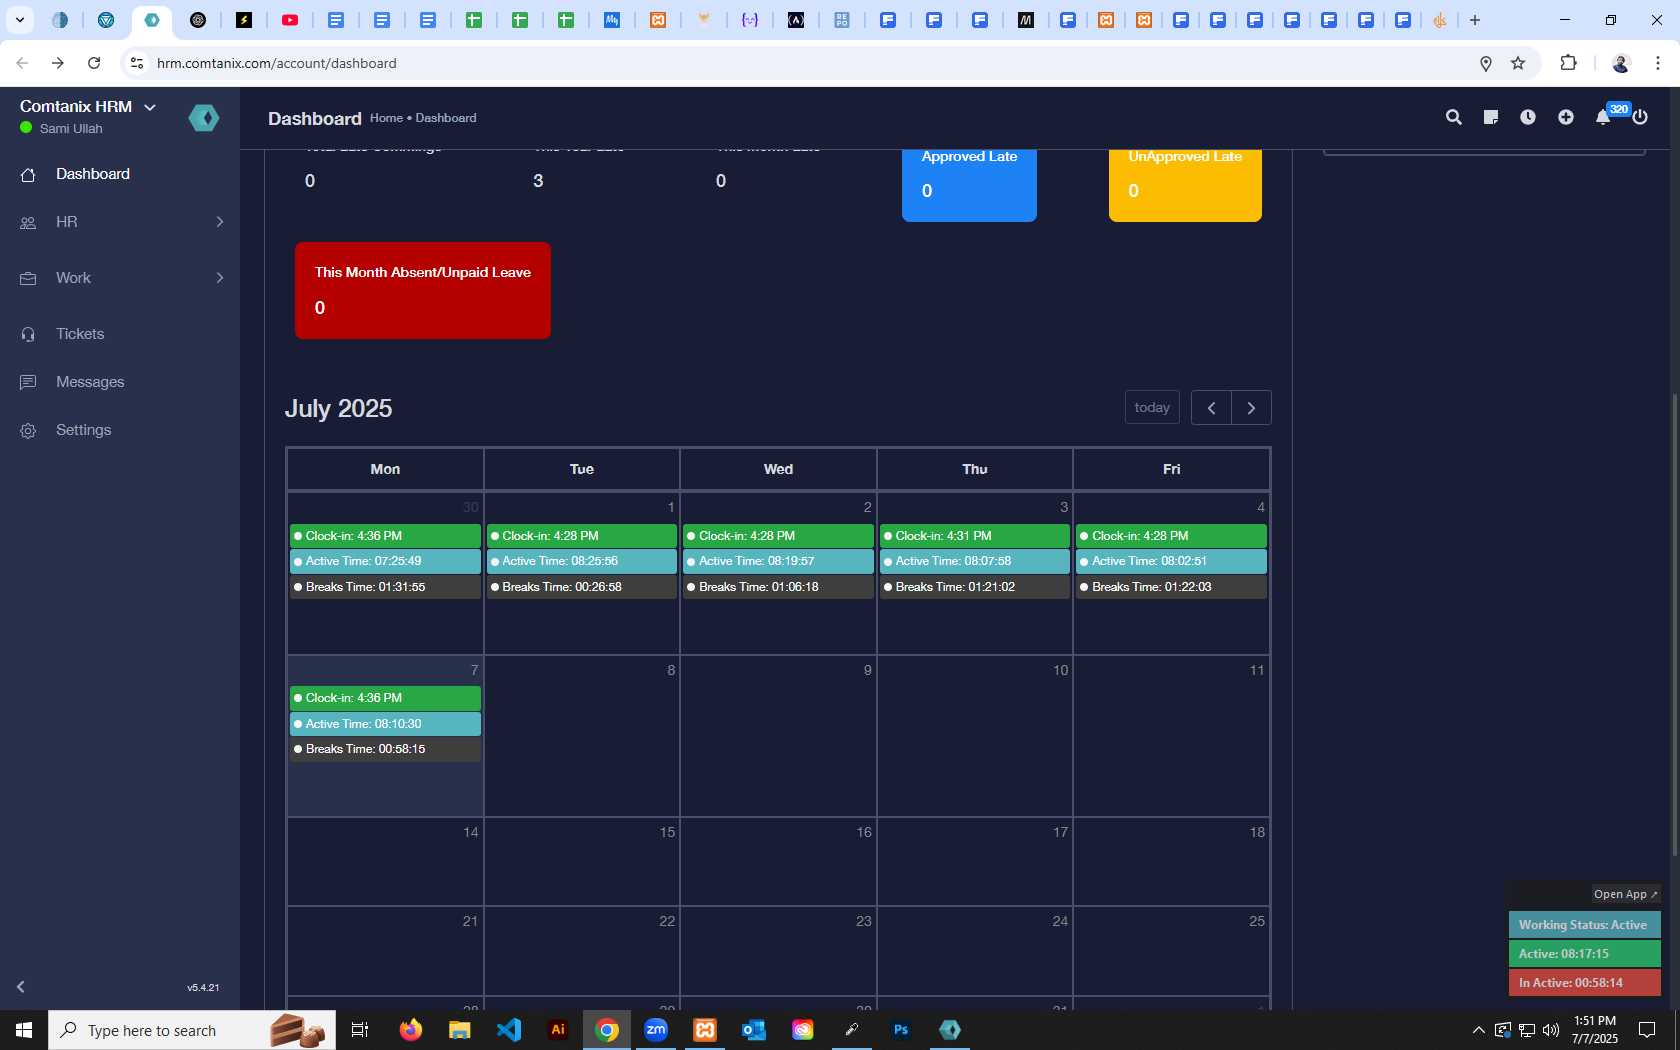This screenshot has width=1680, height=1050.
Task: Select Active Time 08:10:30 event on July 7
Action: (x=385, y=724)
